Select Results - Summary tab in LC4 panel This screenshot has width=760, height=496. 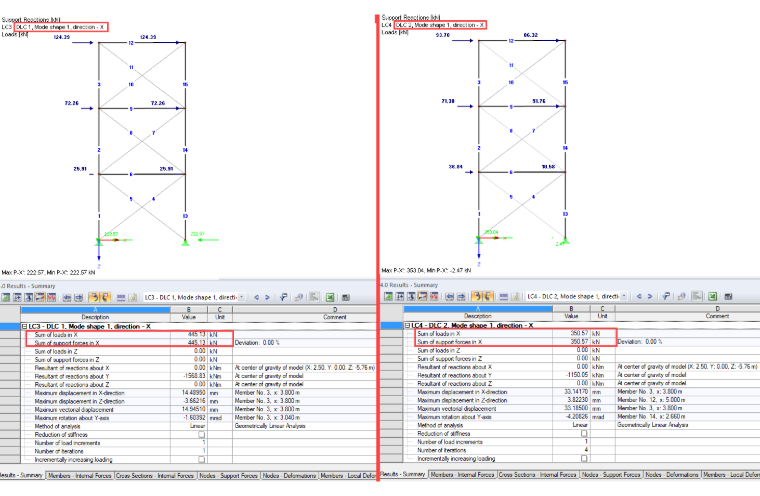(403, 474)
